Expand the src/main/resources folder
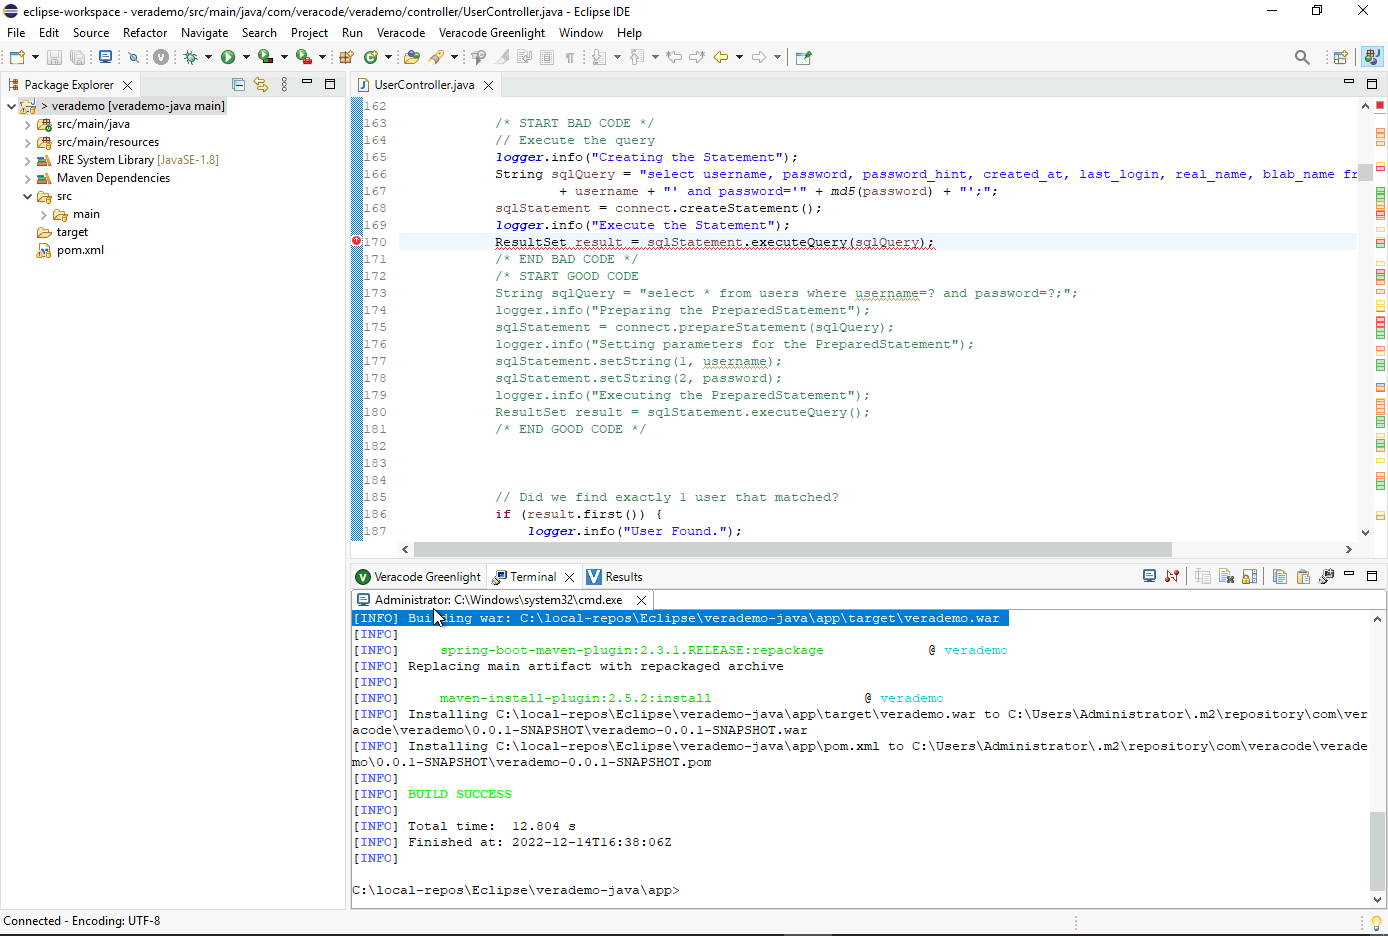Screen dimensions: 1388x936 [x=27, y=142]
